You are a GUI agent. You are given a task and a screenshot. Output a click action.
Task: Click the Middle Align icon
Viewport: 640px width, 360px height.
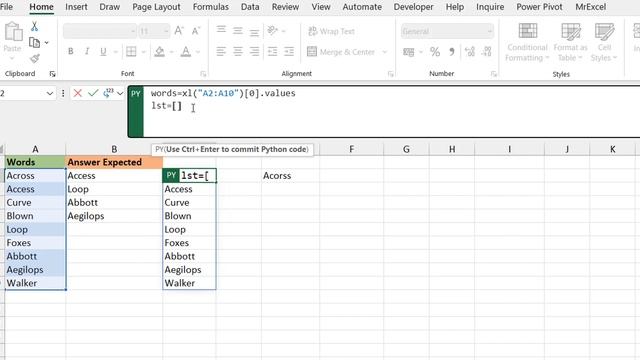click(x=238, y=31)
